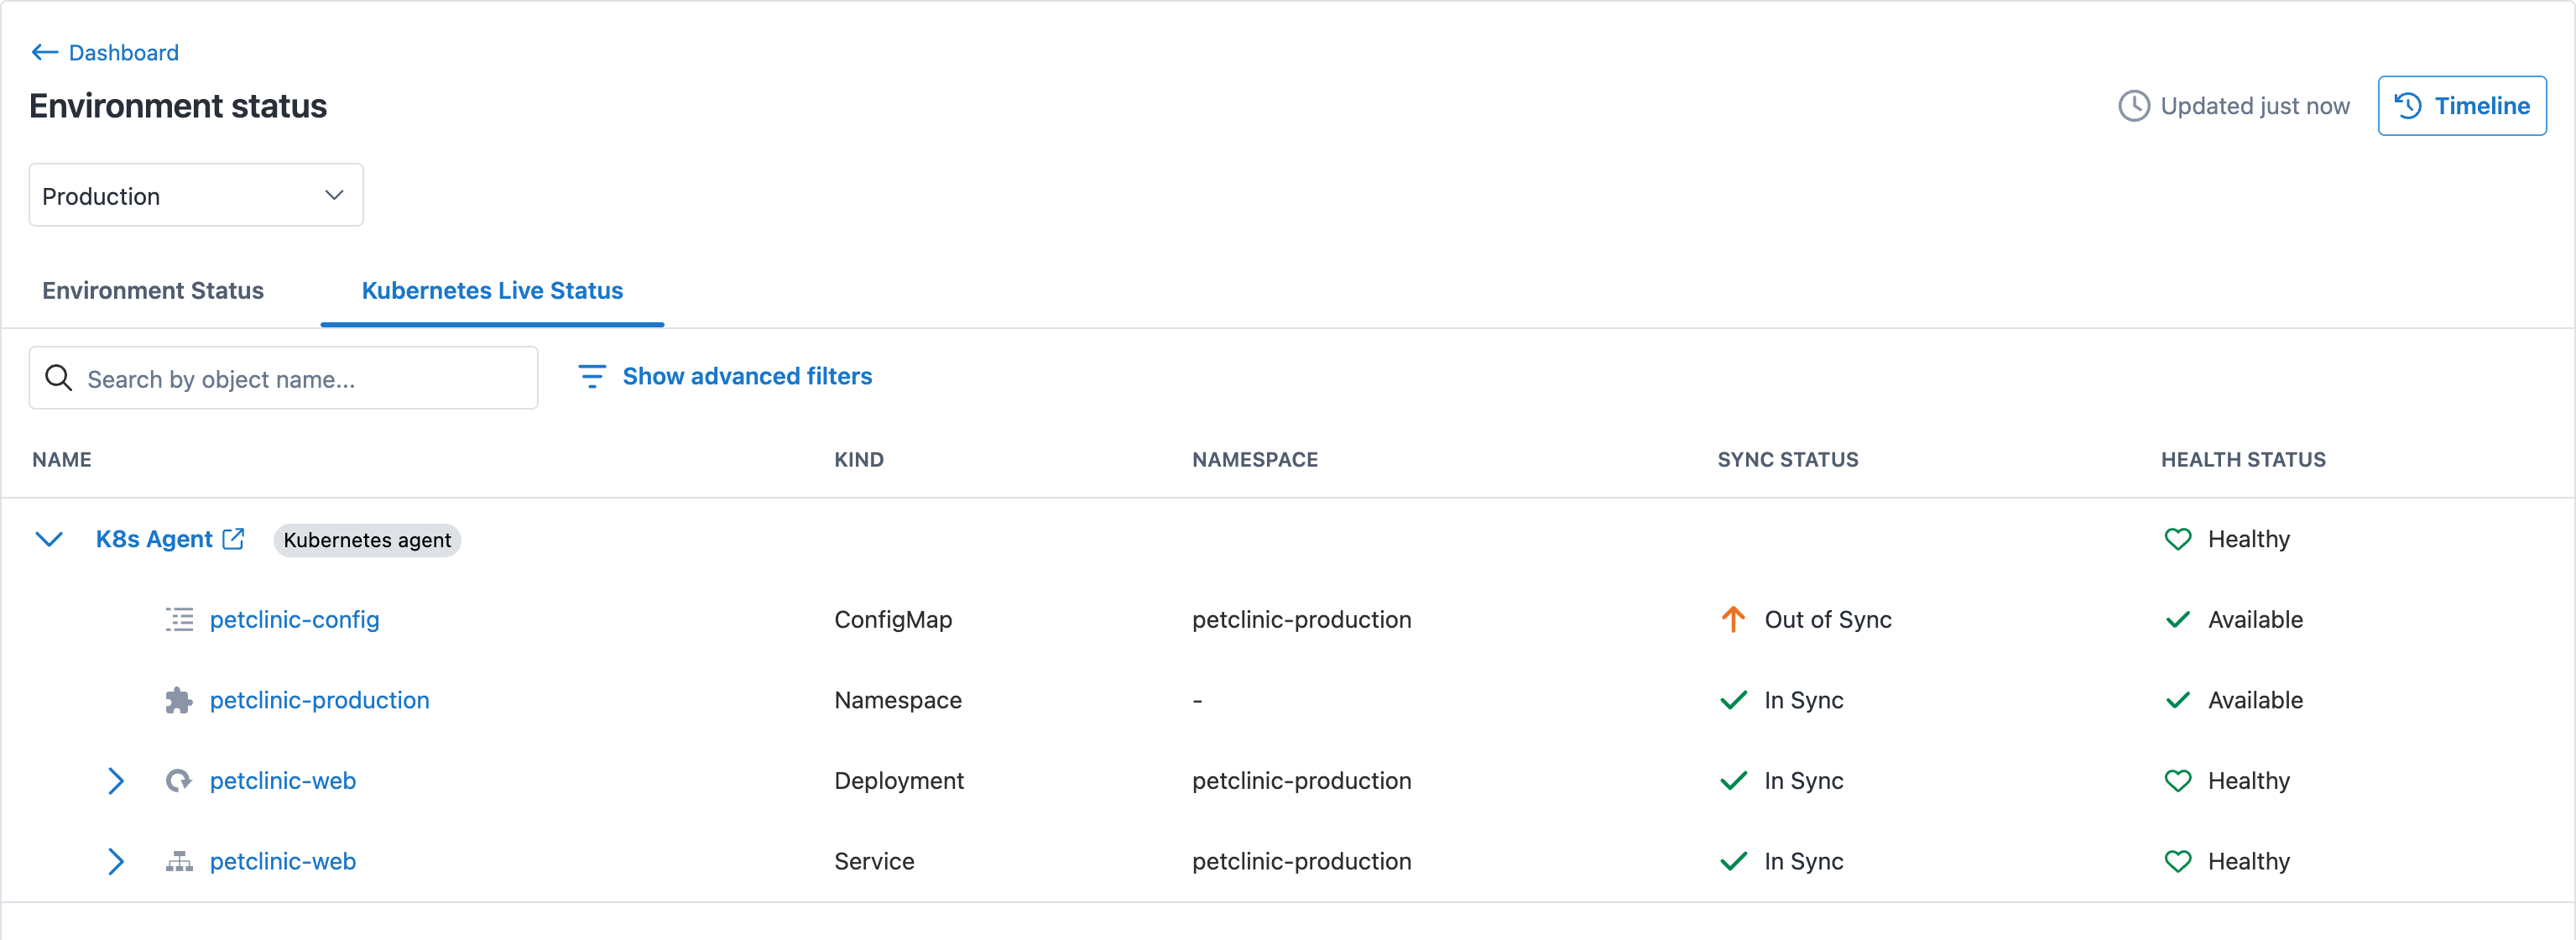Click the HEALTH STATUS column header
The image size is (2576, 940).
pyautogui.click(x=2243, y=460)
